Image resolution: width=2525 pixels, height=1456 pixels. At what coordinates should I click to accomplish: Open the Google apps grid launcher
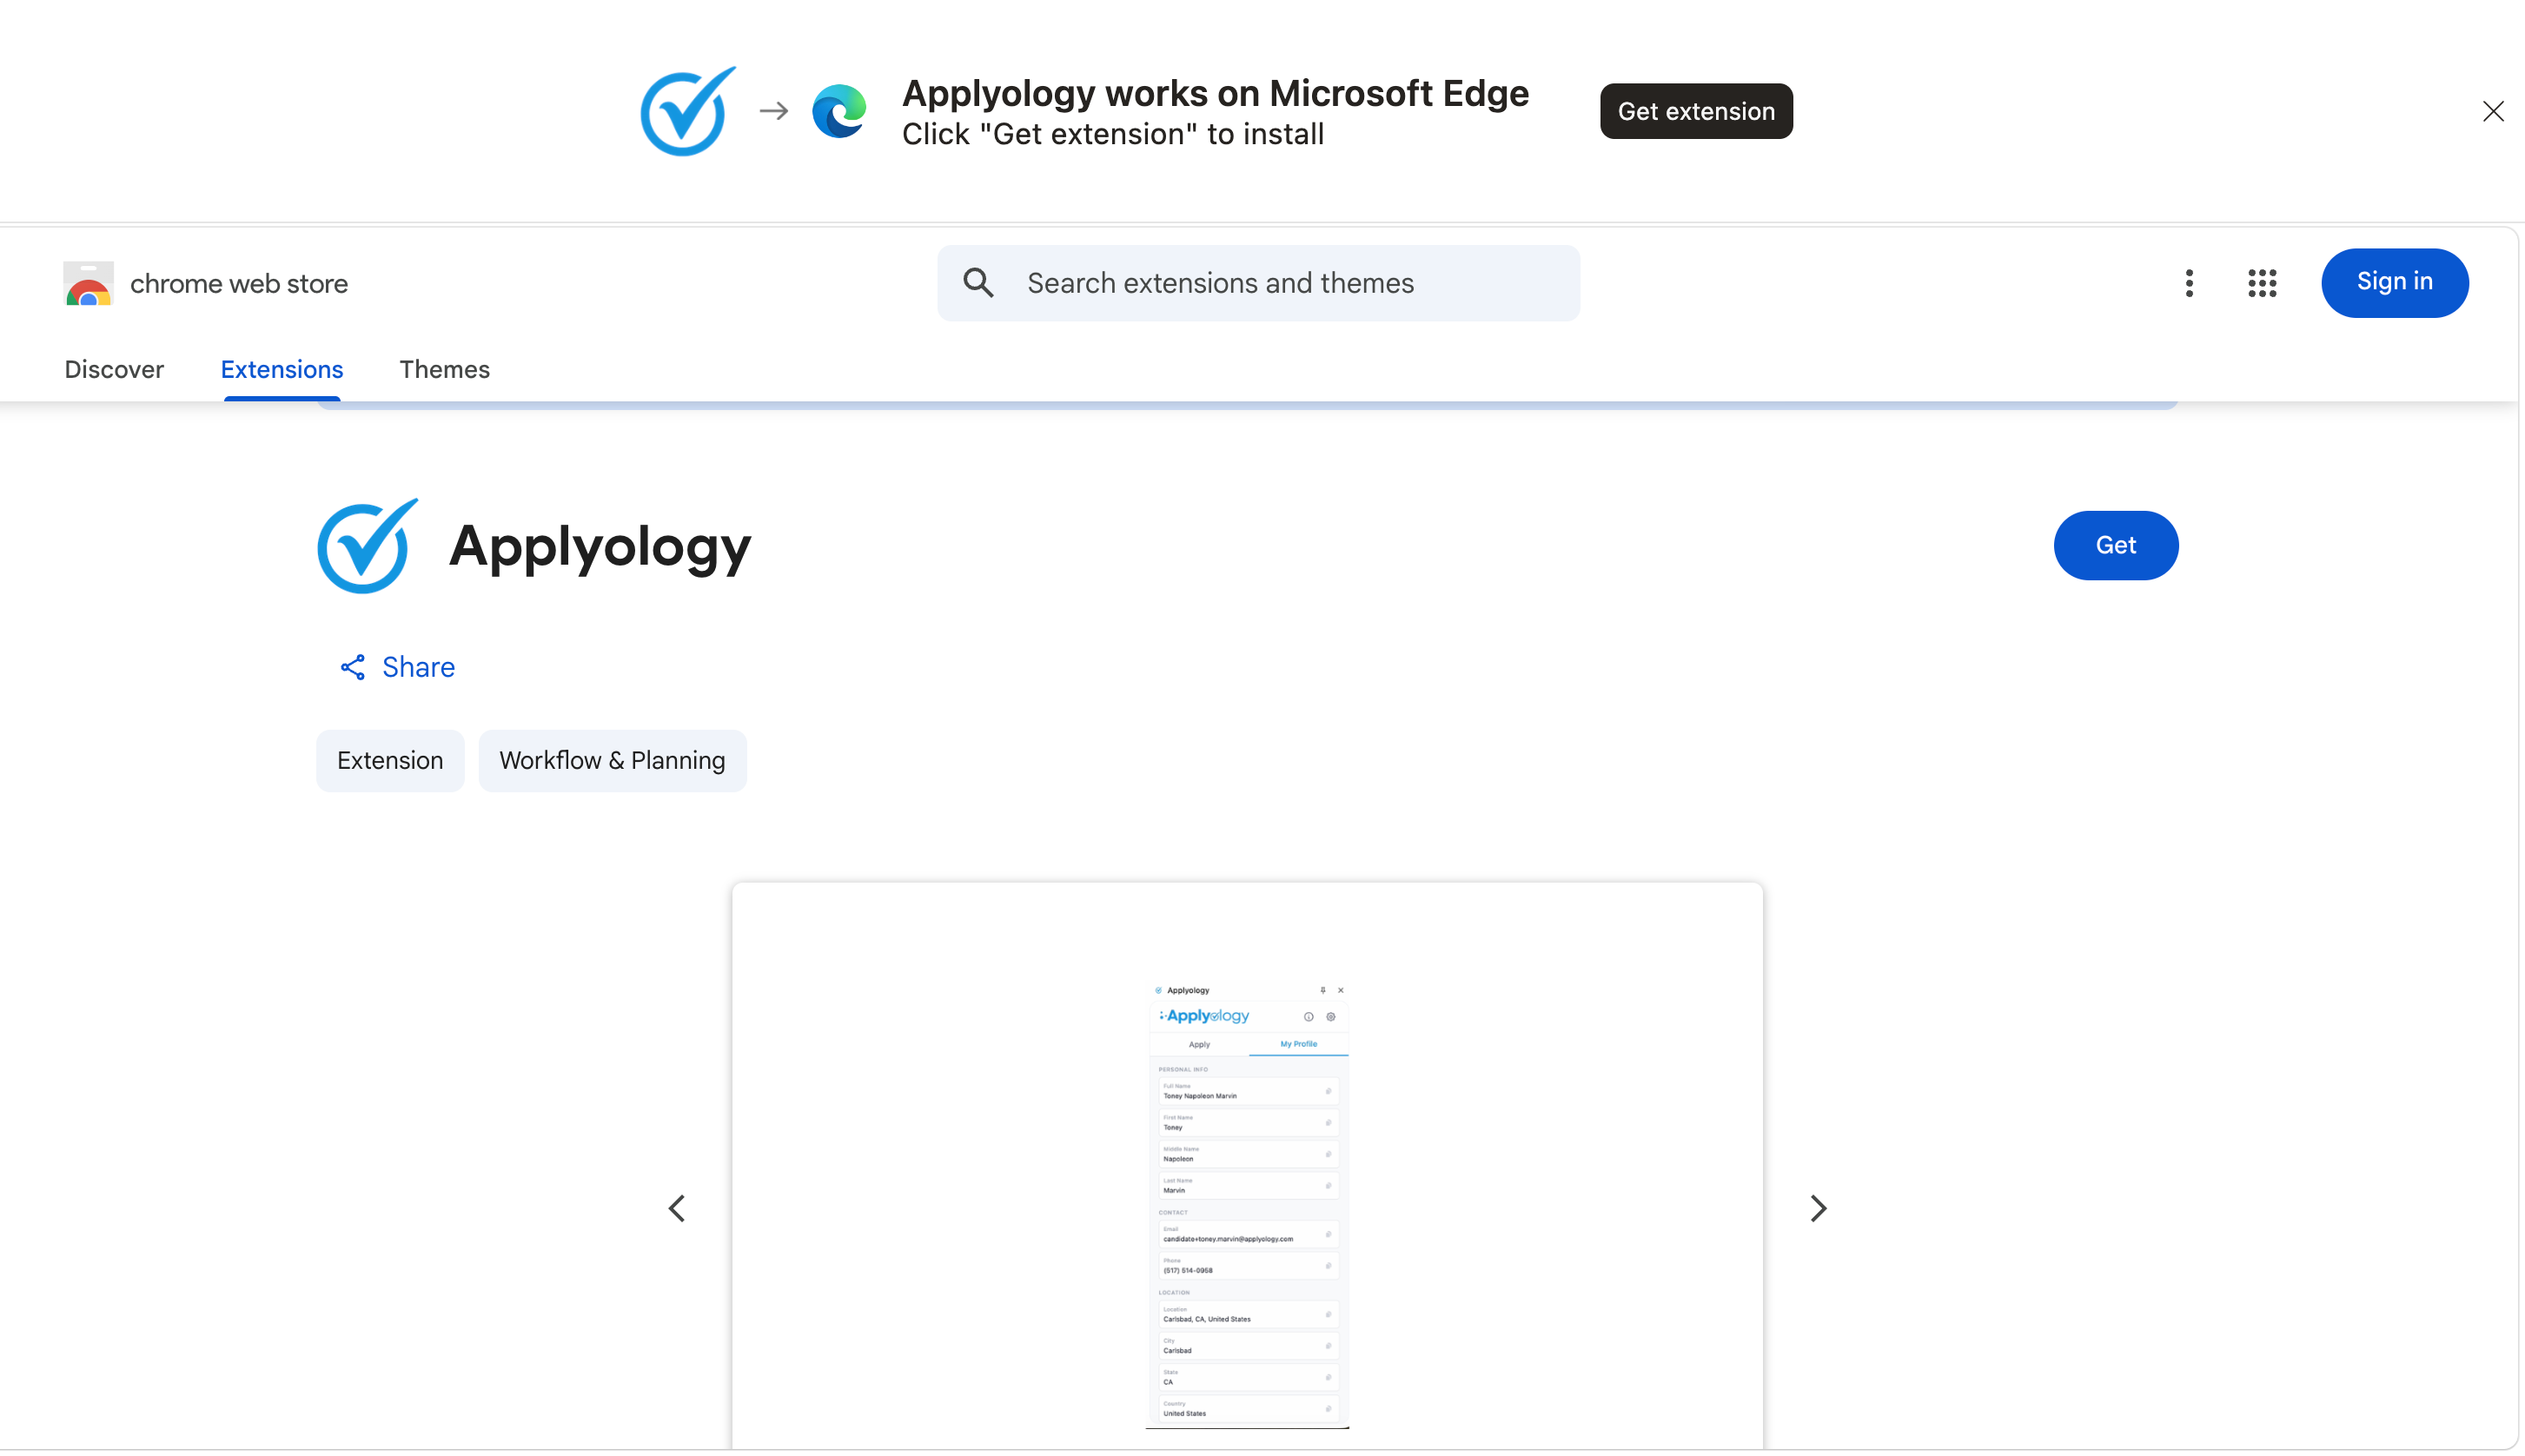2262,283
